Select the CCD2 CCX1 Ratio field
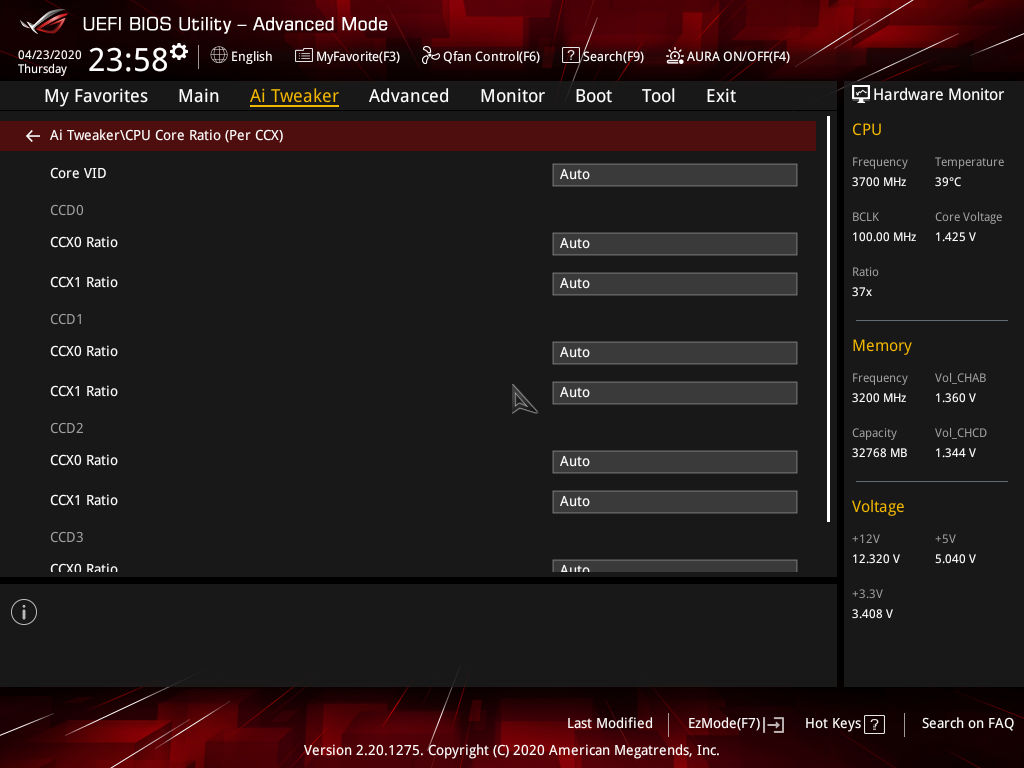This screenshot has width=1024, height=768. (675, 502)
